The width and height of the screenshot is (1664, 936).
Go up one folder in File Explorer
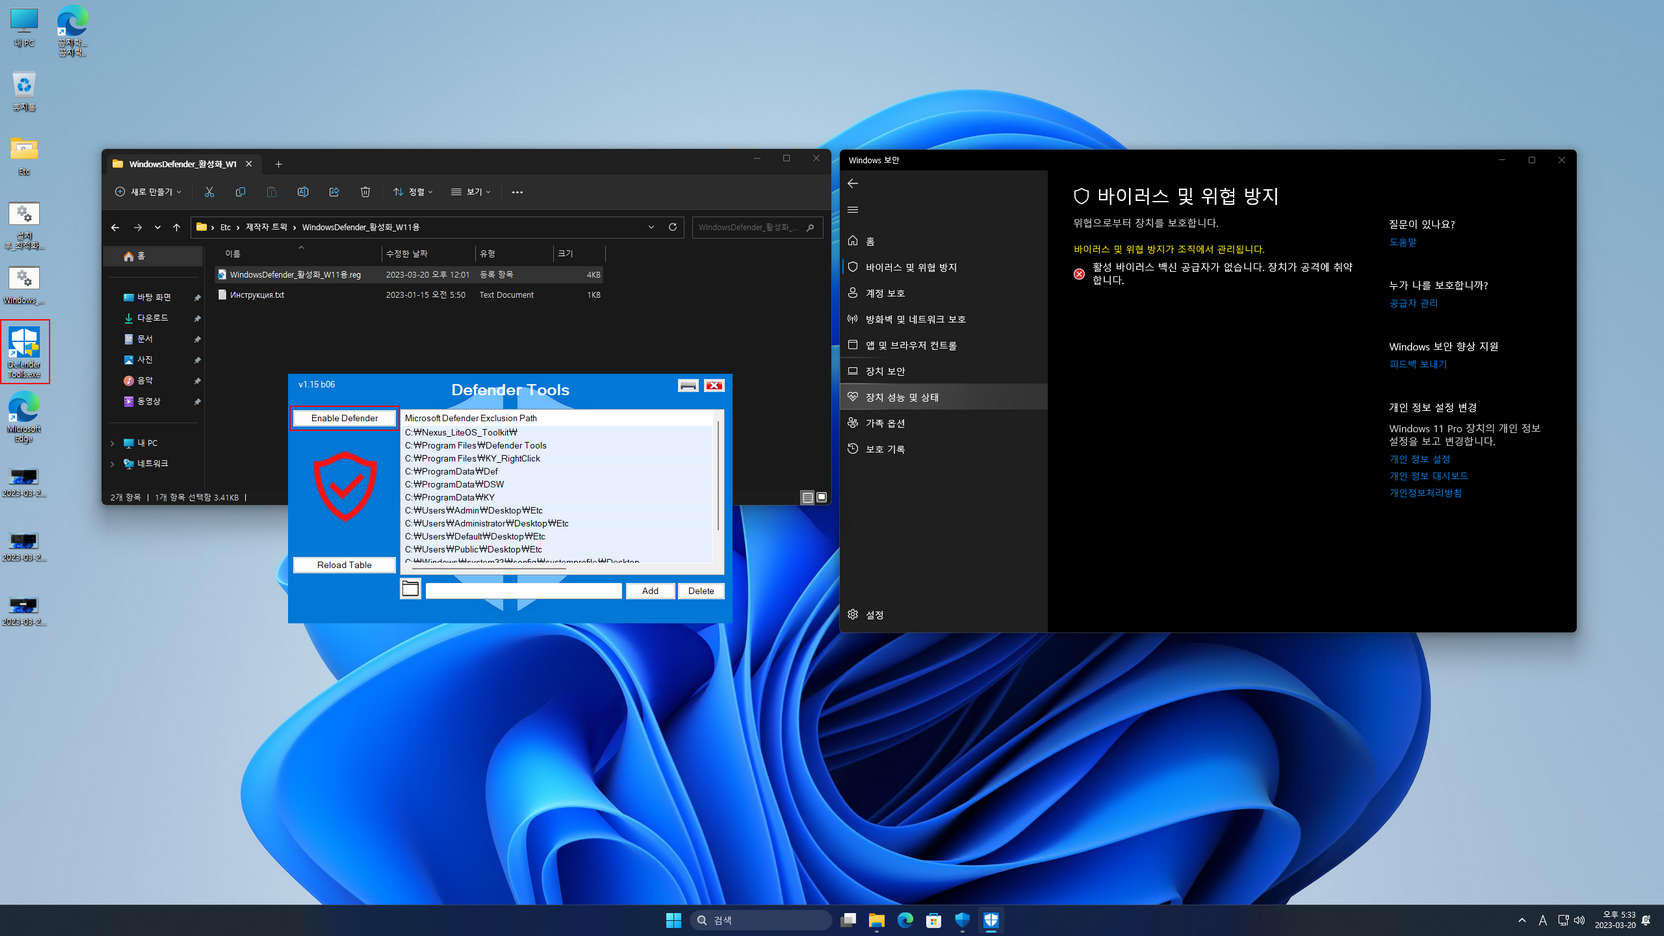pyautogui.click(x=177, y=227)
